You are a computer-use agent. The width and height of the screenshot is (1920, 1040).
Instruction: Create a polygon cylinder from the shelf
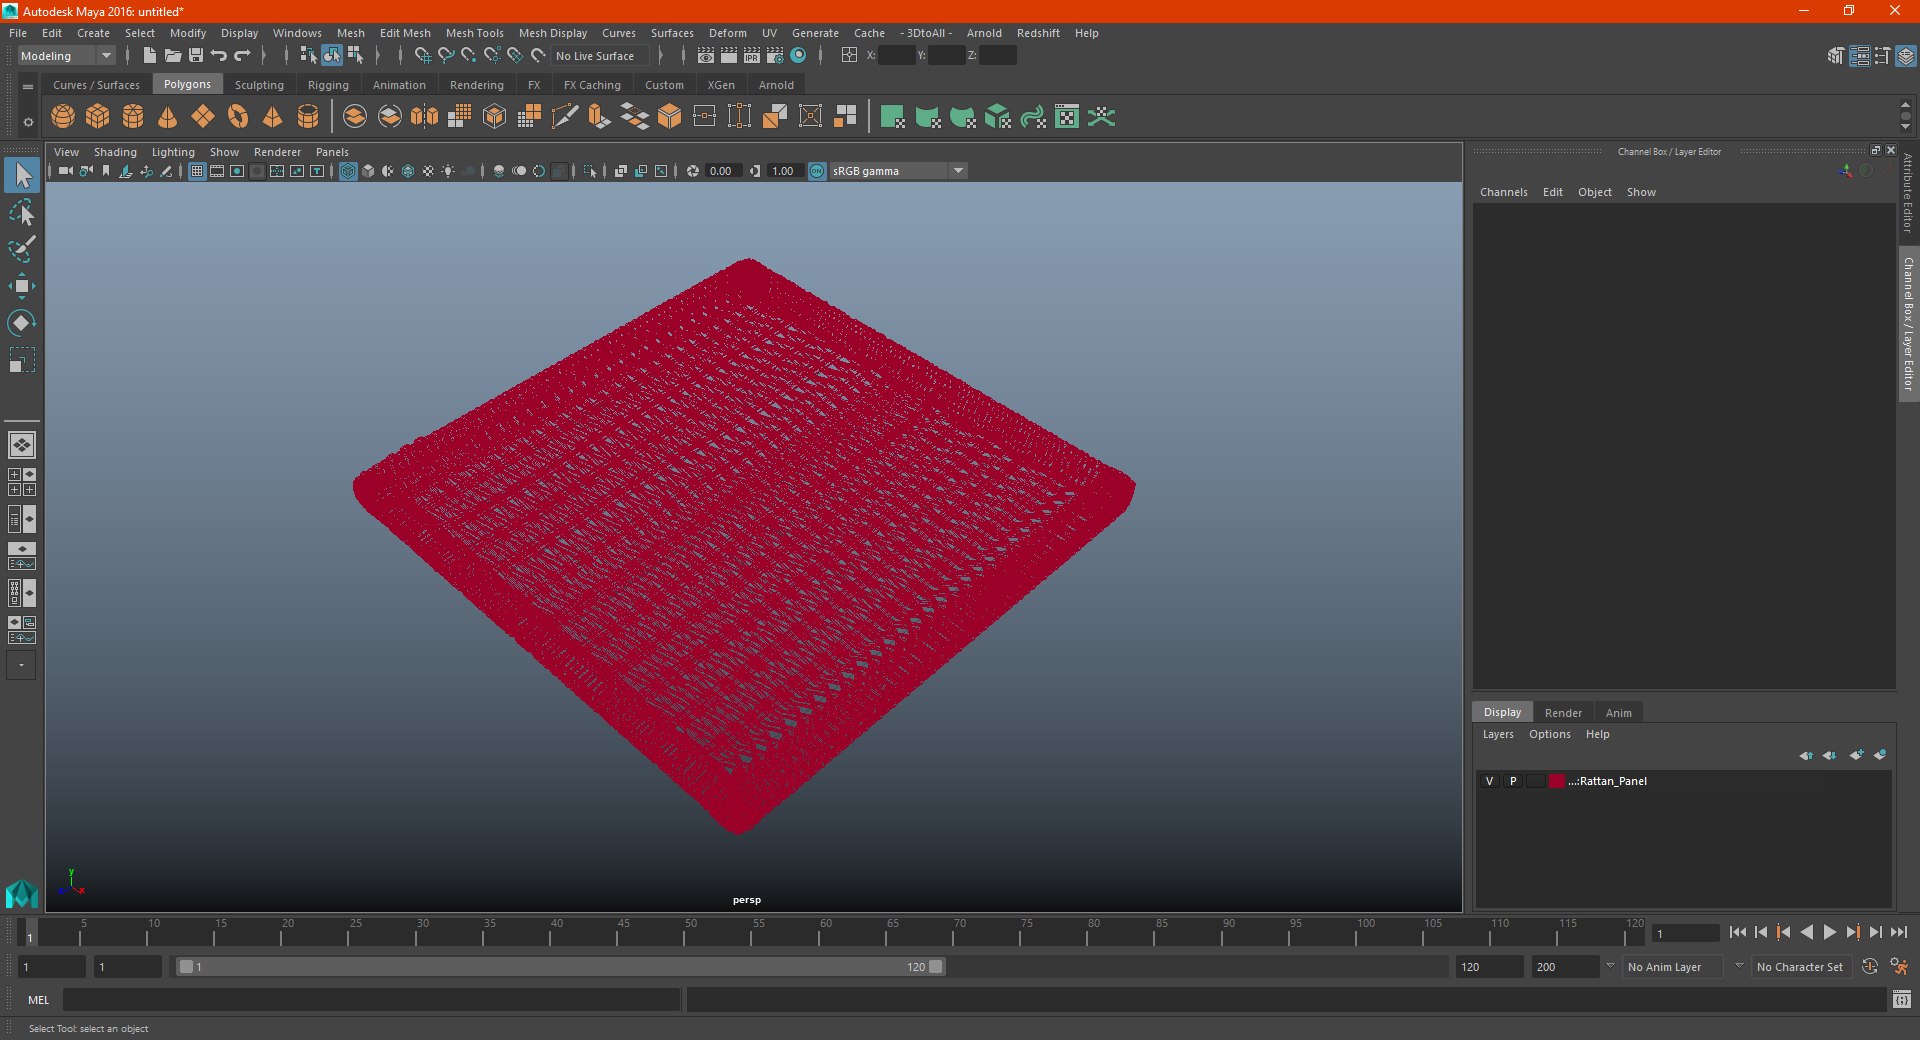coord(133,117)
